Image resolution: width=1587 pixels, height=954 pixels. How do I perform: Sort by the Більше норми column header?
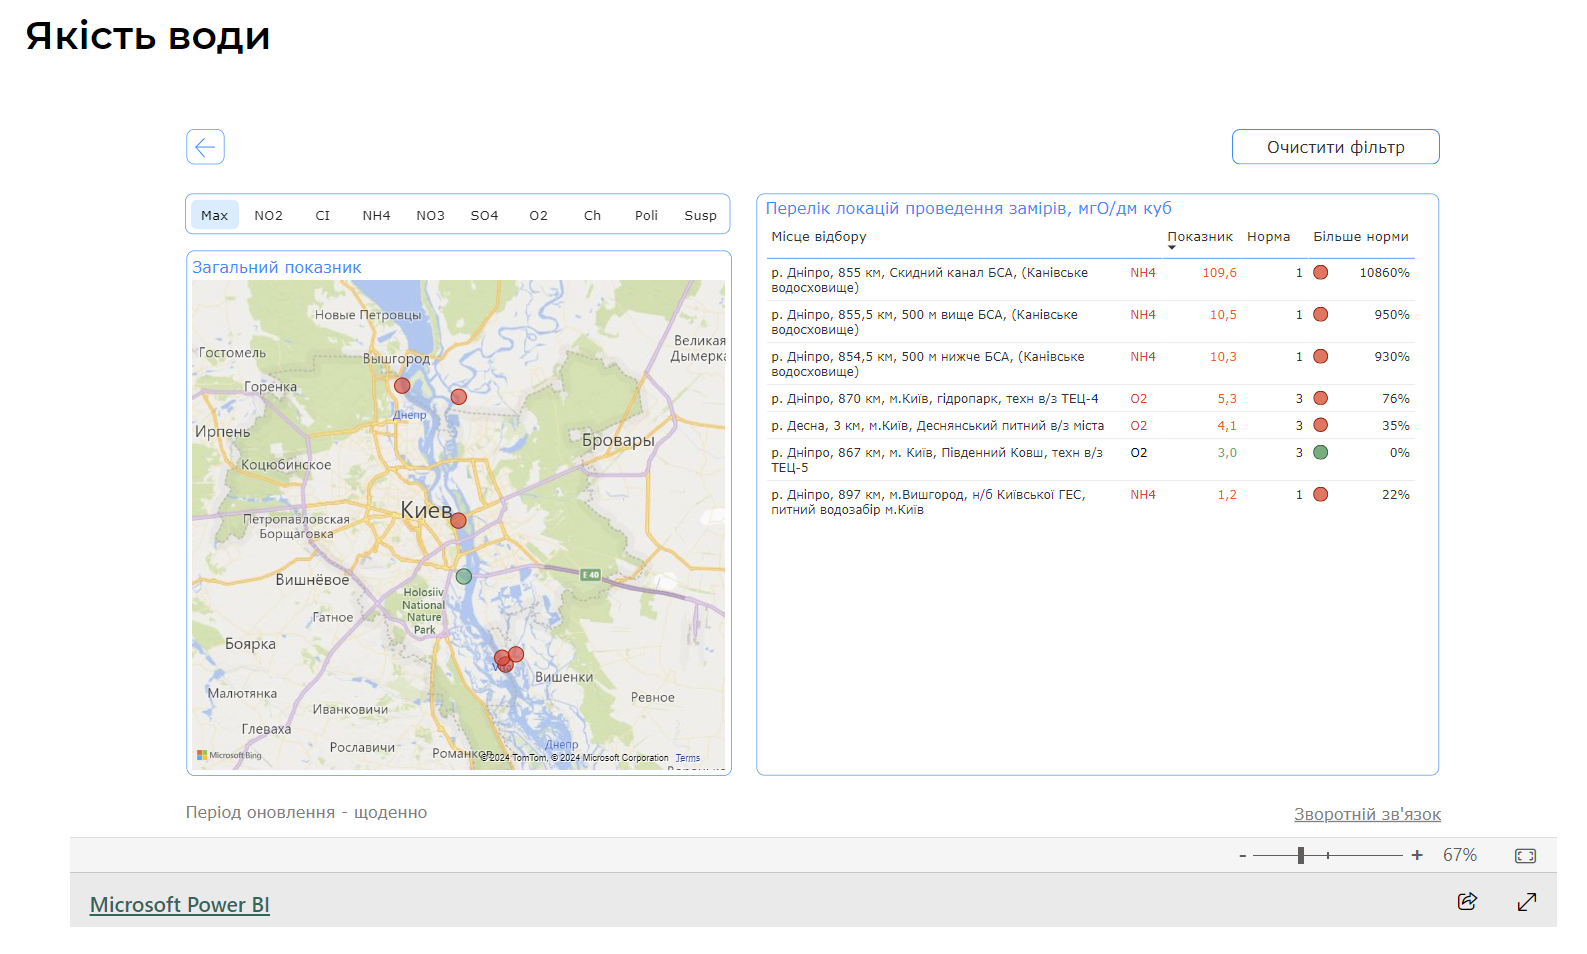click(x=1360, y=237)
